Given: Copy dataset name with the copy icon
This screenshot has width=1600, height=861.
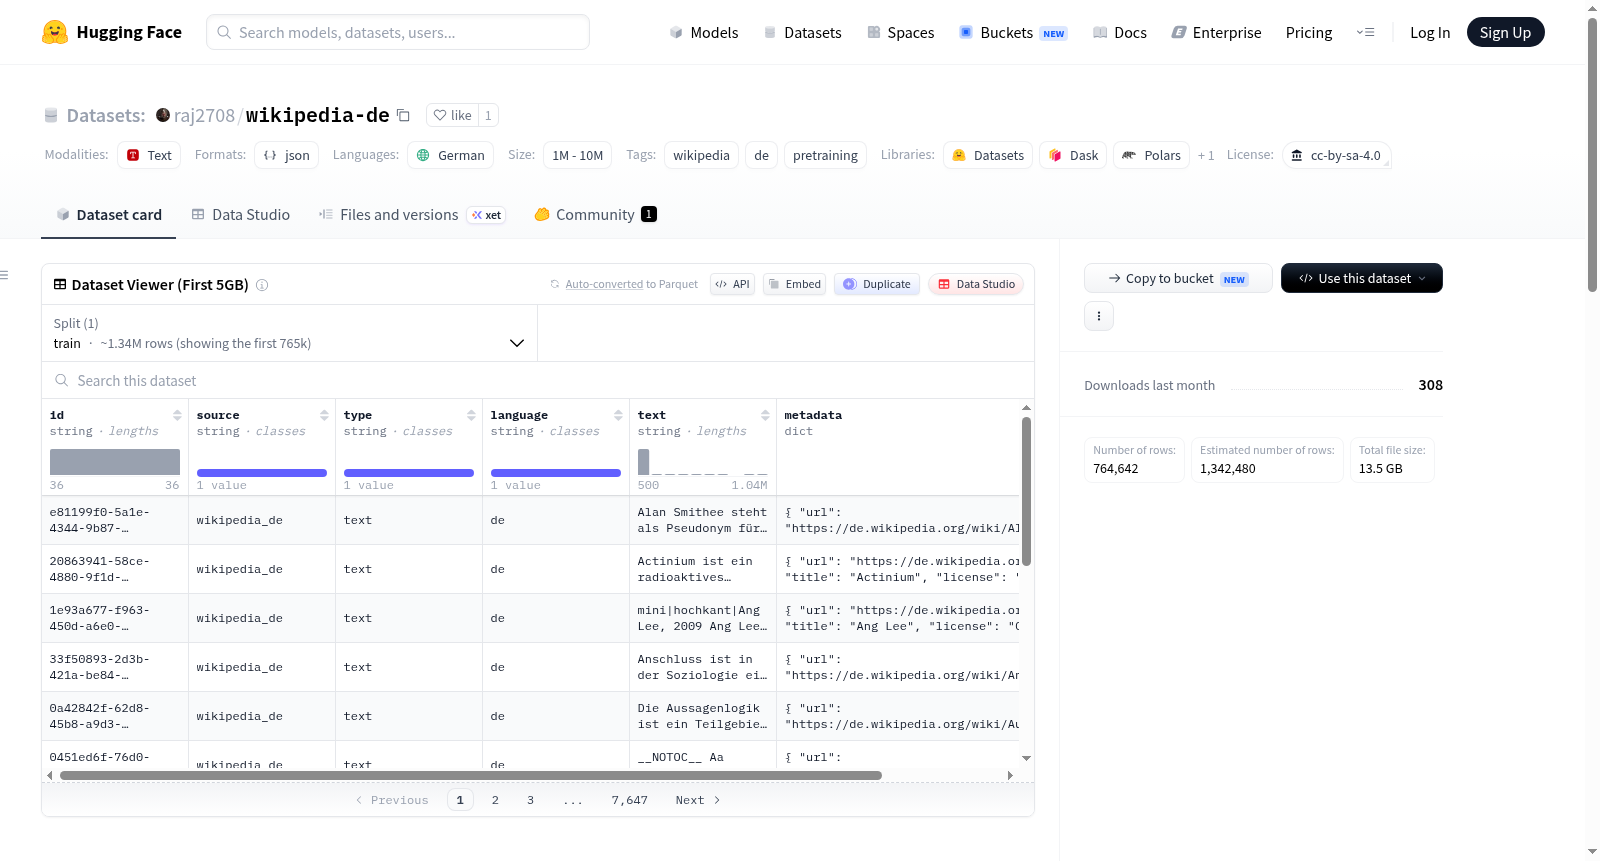Looking at the screenshot, I should coord(403,115).
